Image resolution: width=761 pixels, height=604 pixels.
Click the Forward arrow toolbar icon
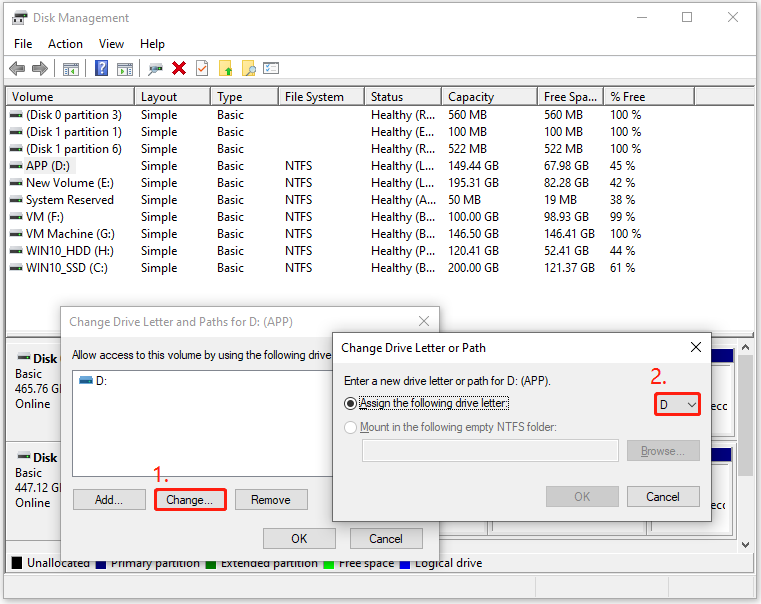coord(40,68)
